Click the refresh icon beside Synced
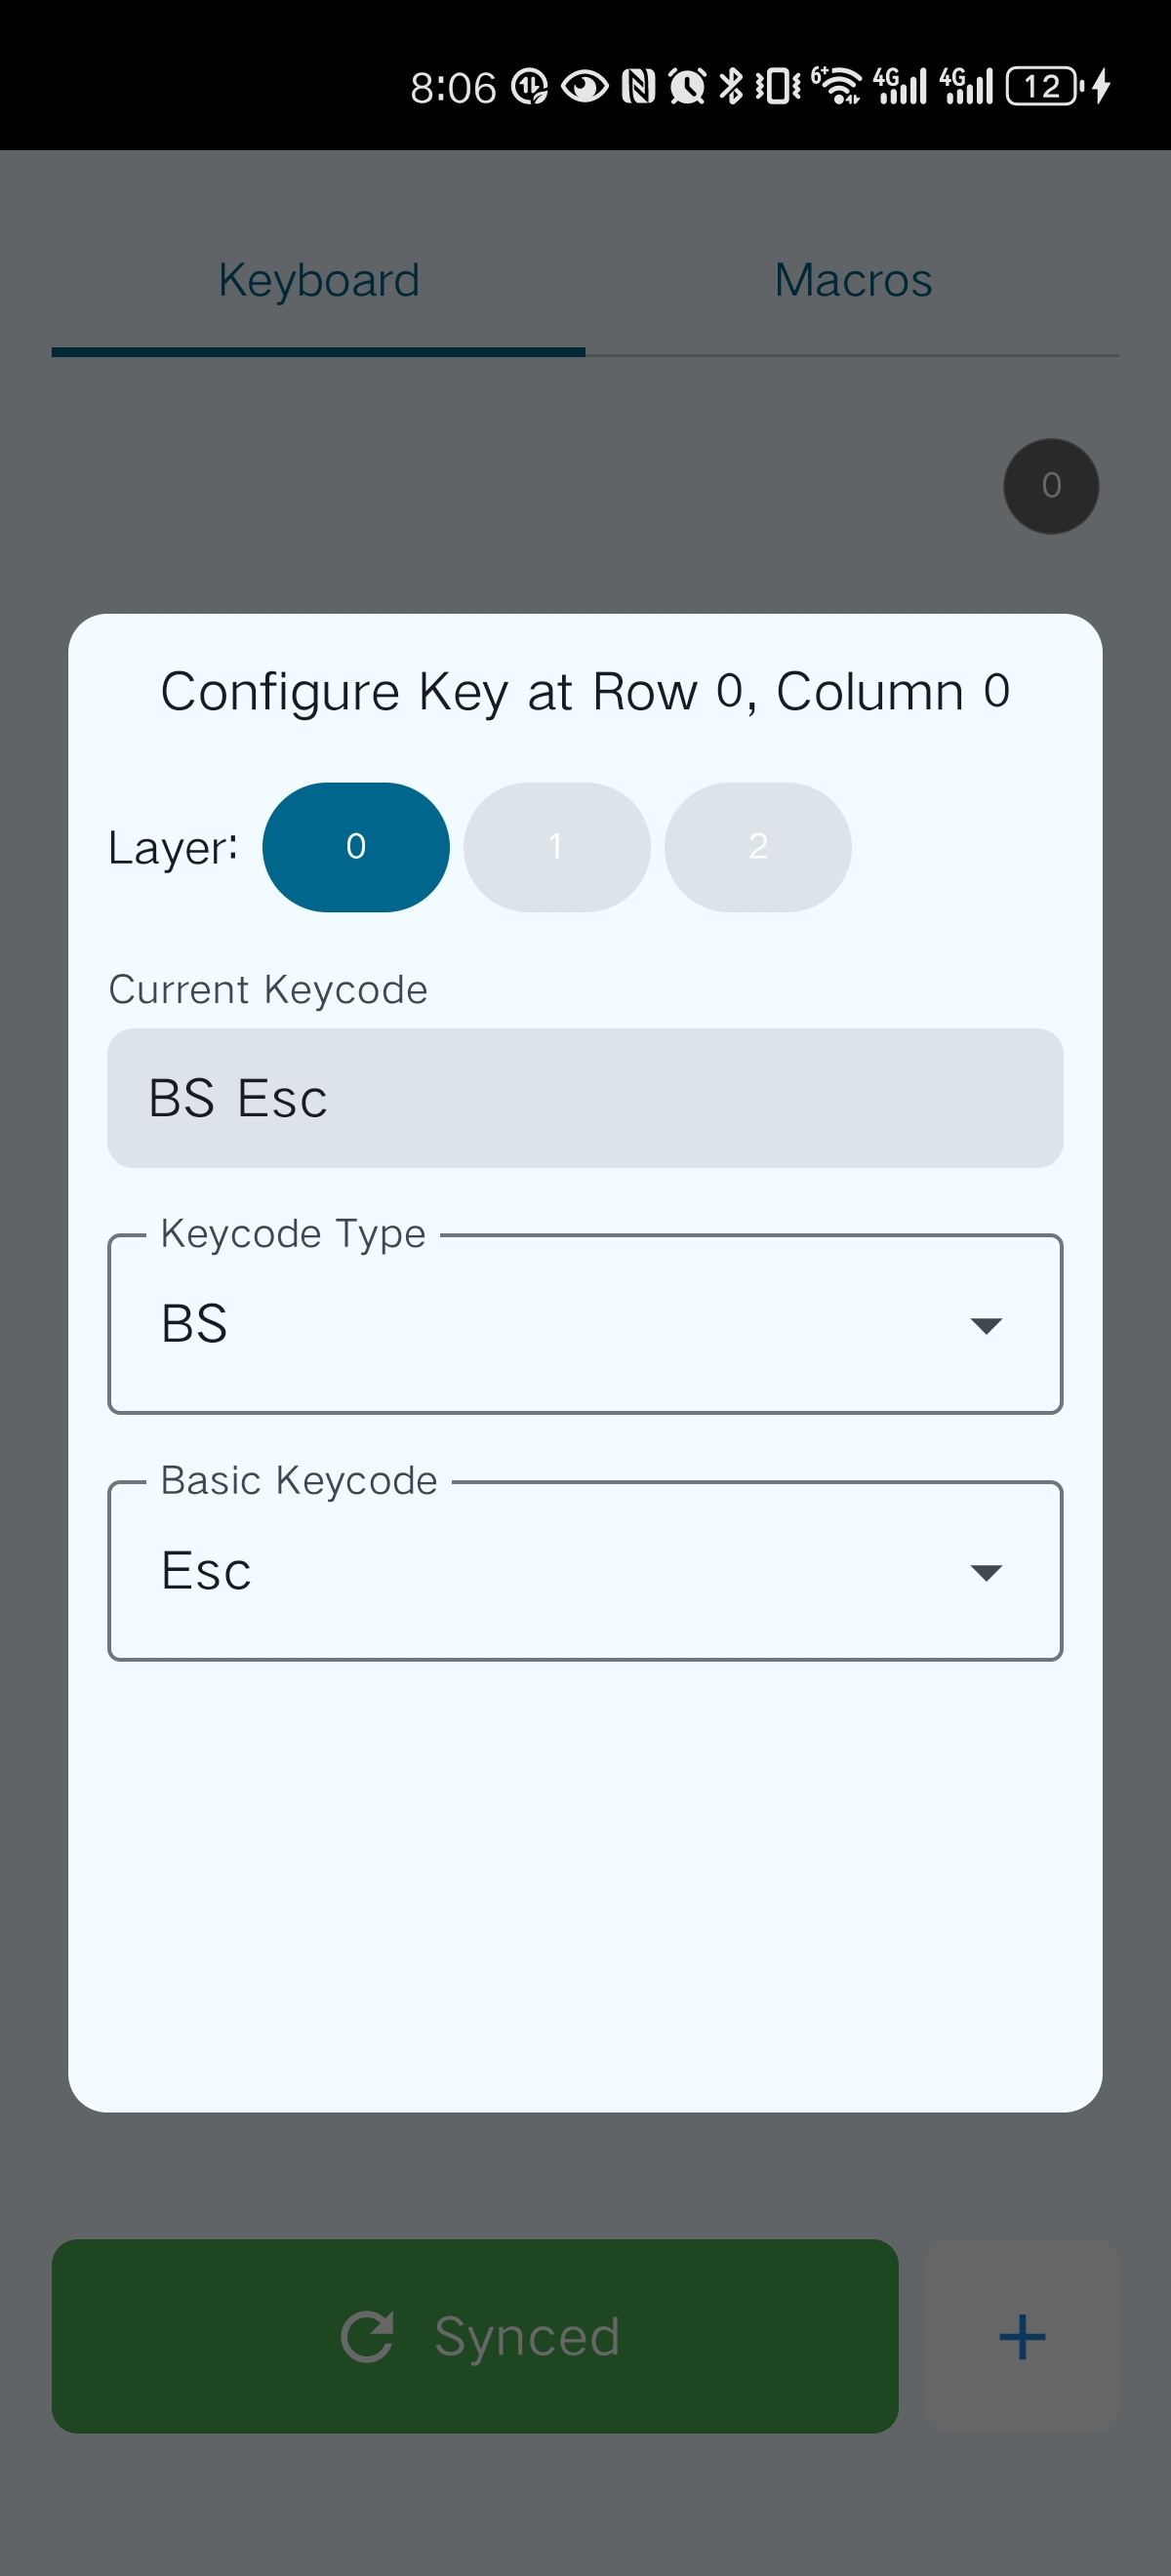This screenshot has width=1171, height=2576. pyautogui.click(x=367, y=2336)
